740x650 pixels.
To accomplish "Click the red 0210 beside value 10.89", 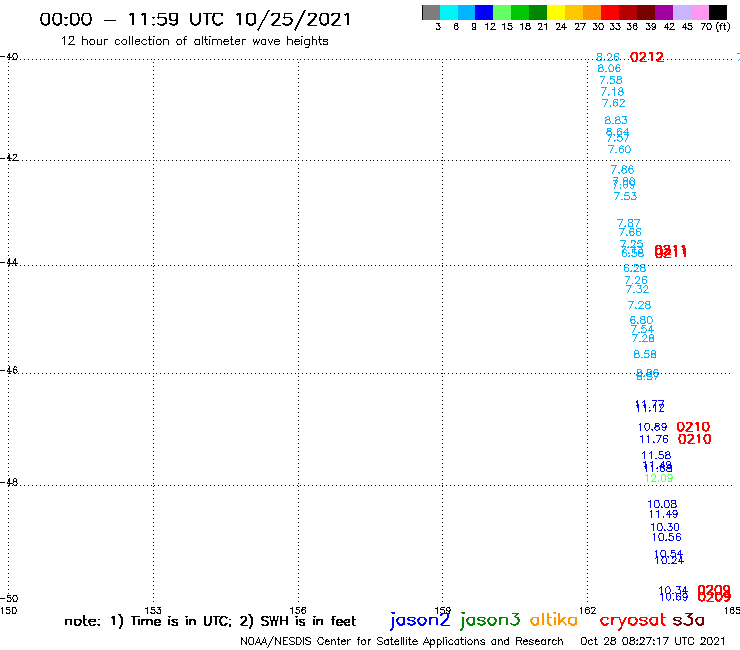I will tap(693, 427).
